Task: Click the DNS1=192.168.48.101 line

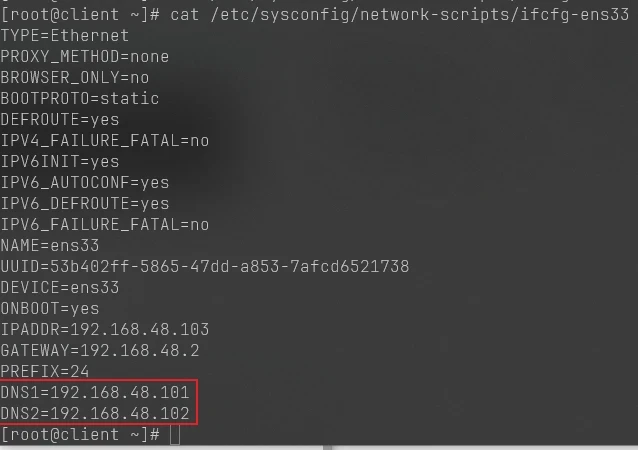Action: tap(94, 392)
